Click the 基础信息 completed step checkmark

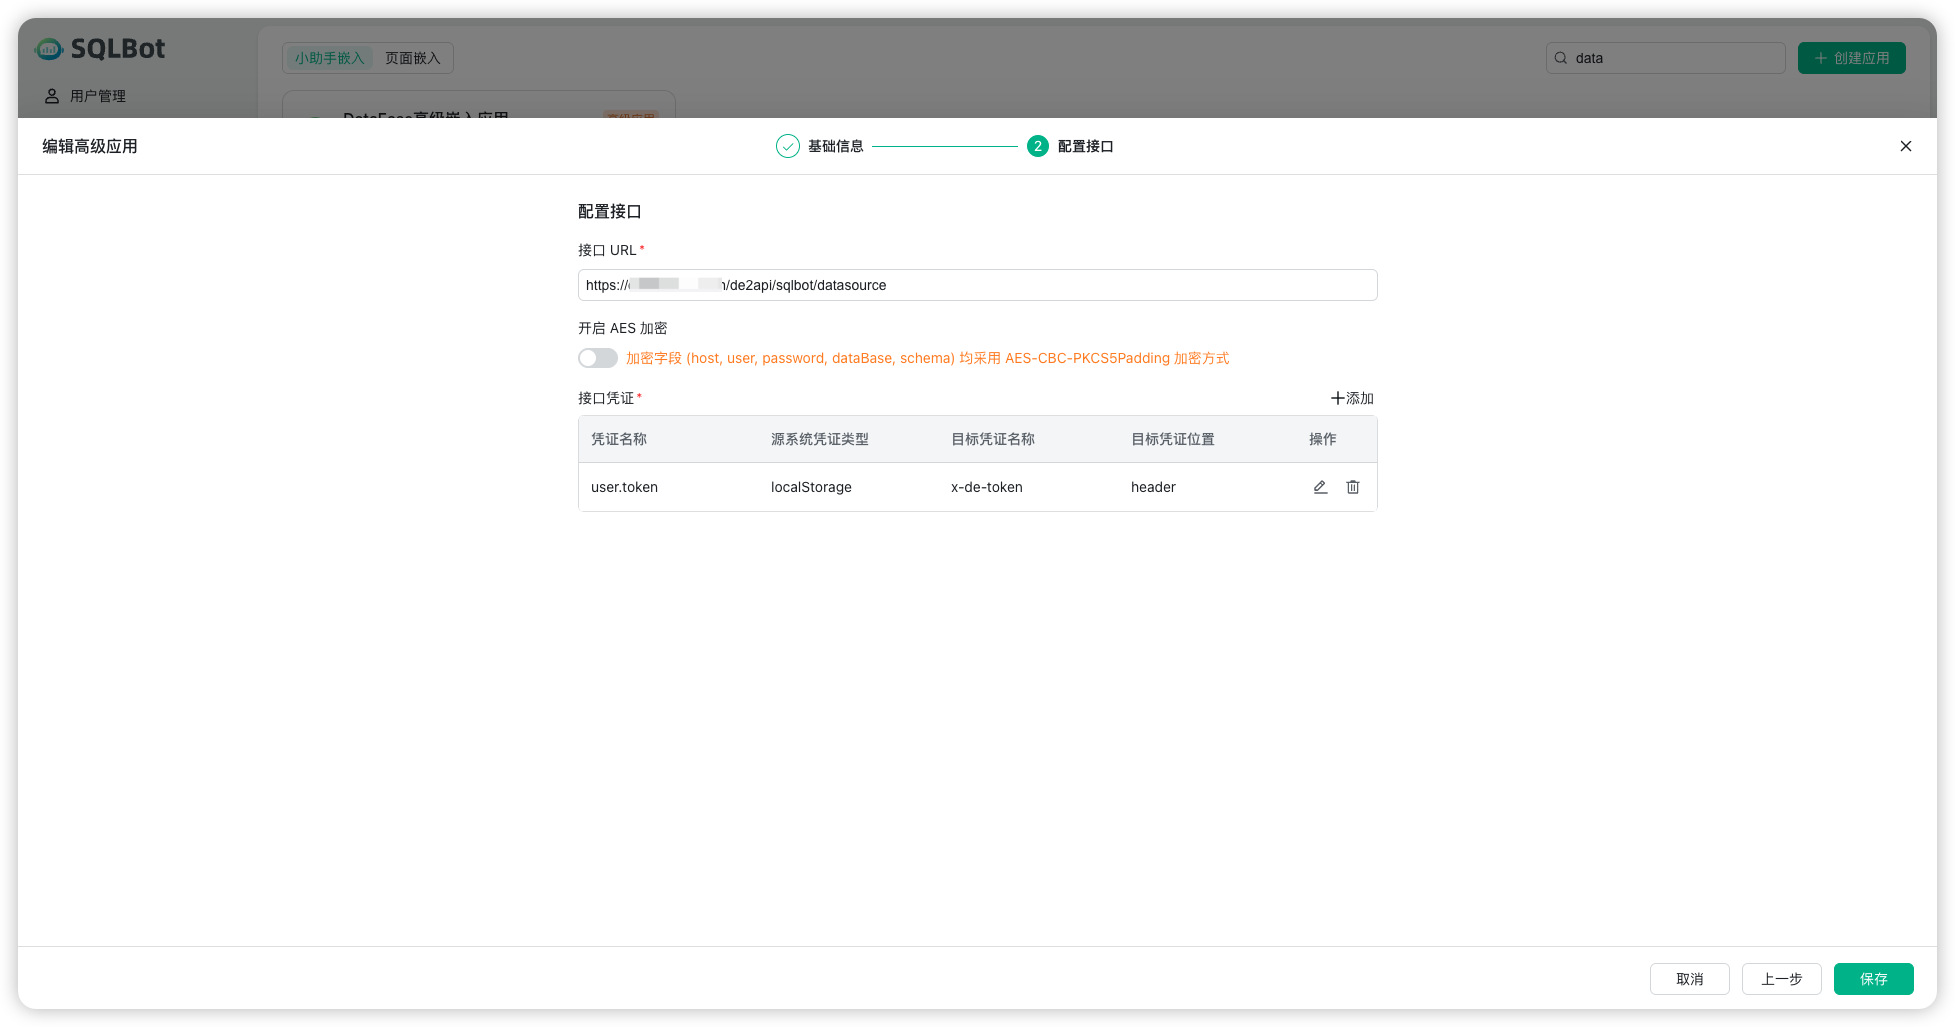(788, 146)
